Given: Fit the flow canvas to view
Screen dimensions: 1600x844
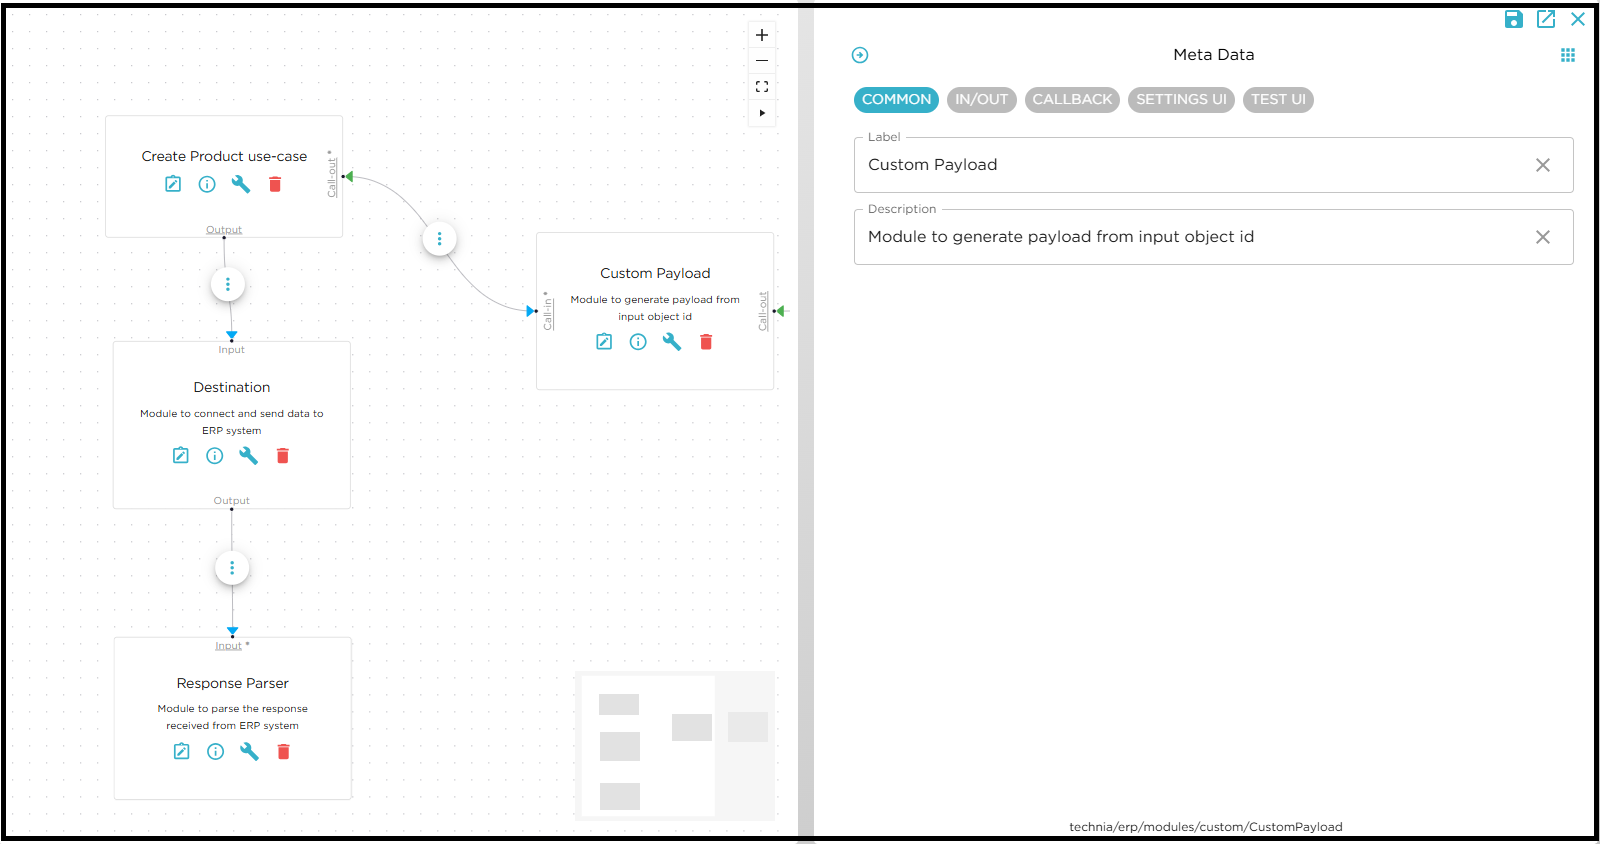Looking at the screenshot, I should click(x=762, y=87).
